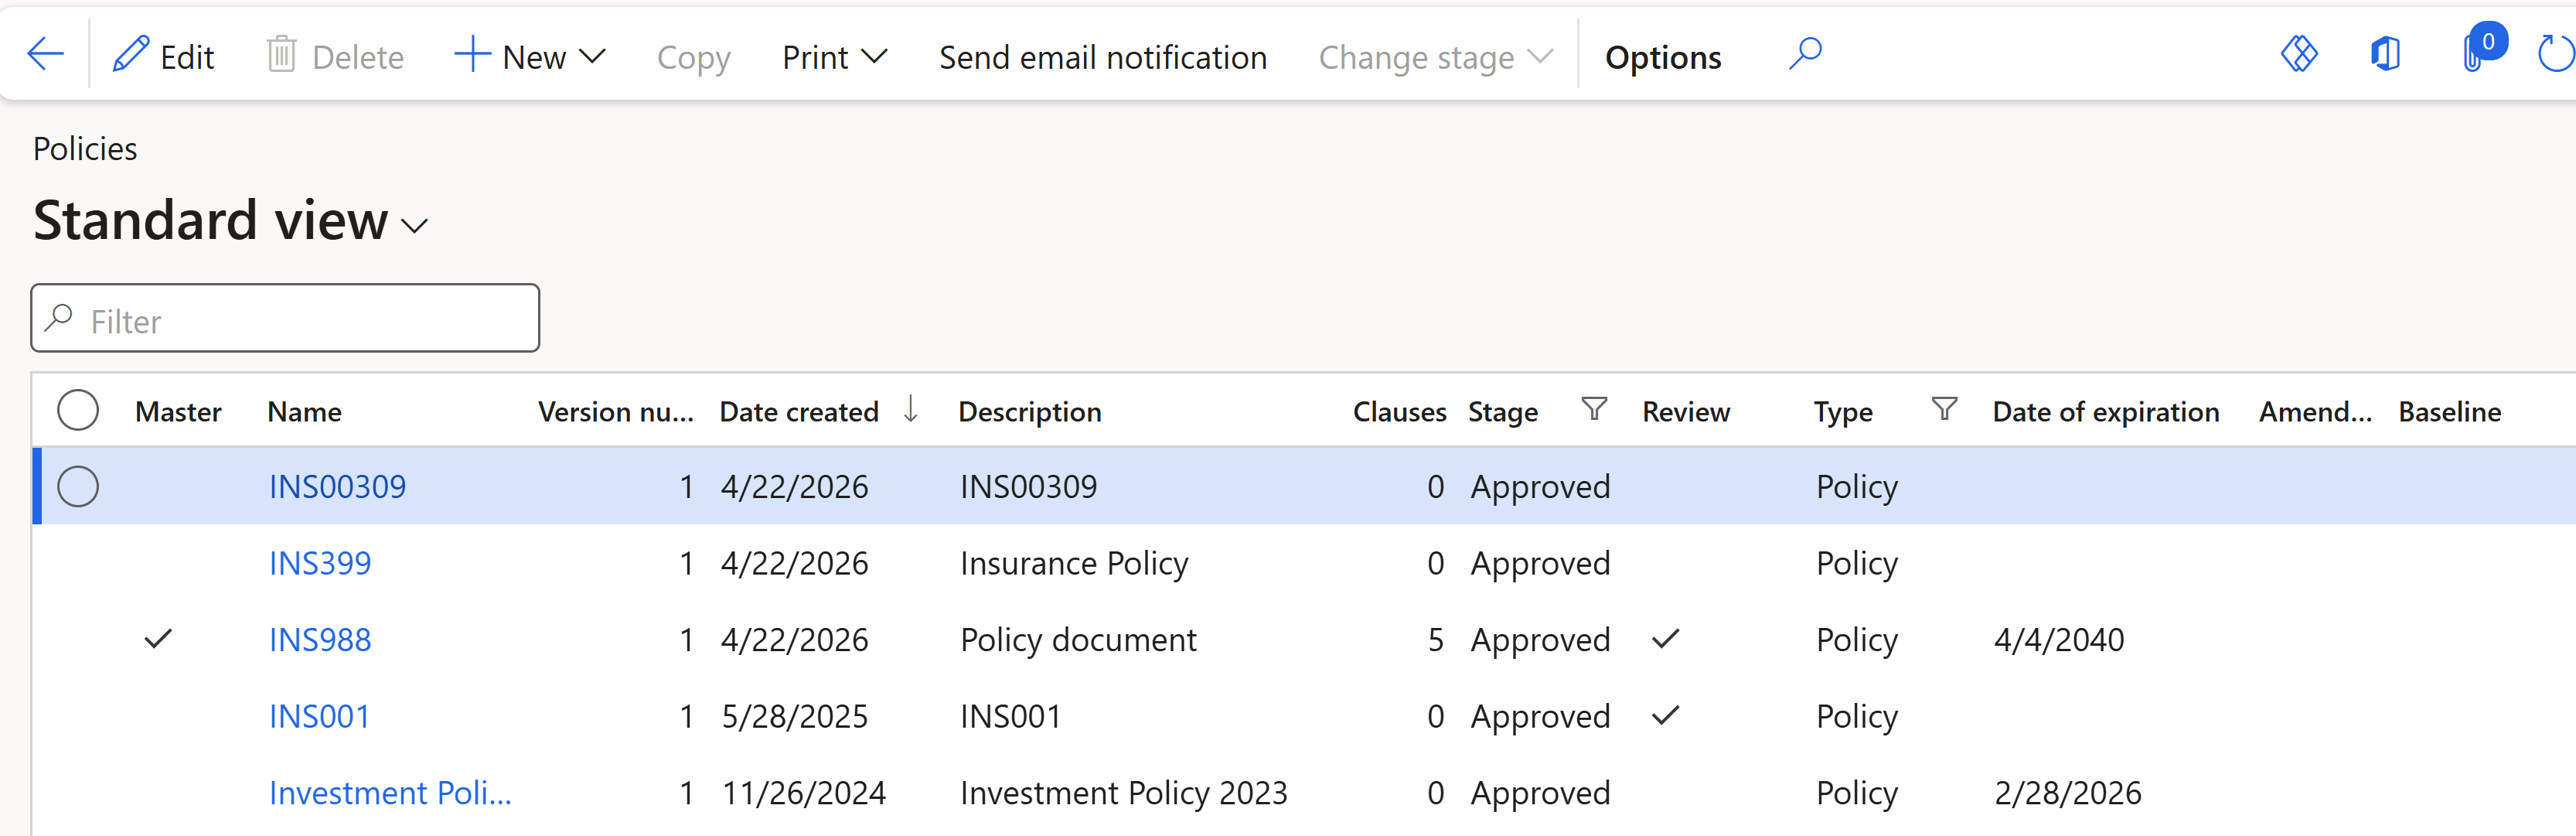The width and height of the screenshot is (2576, 836).
Task: Click the search magnifier in toolbar
Action: point(1805,54)
